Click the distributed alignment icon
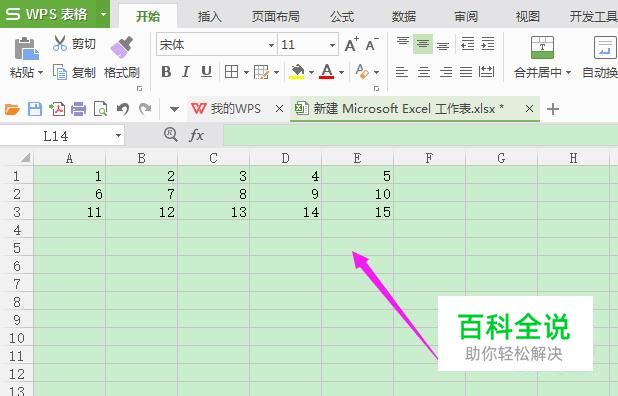 [486, 72]
